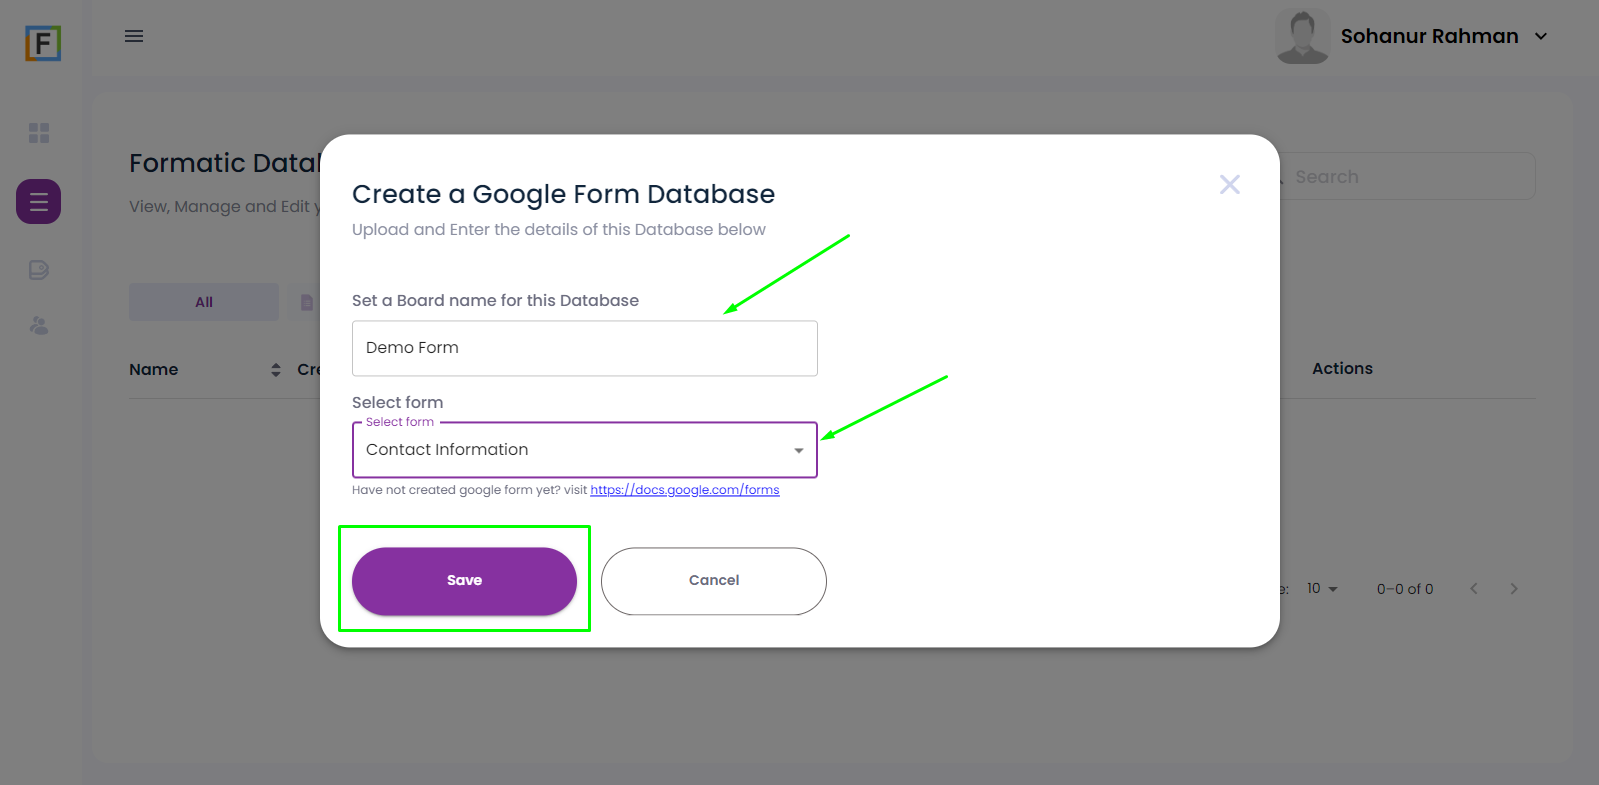Image resolution: width=1599 pixels, height=785 pixels.
Task: Sort the table by Name column
Action: pyautogui.click(x=275, y=370)
